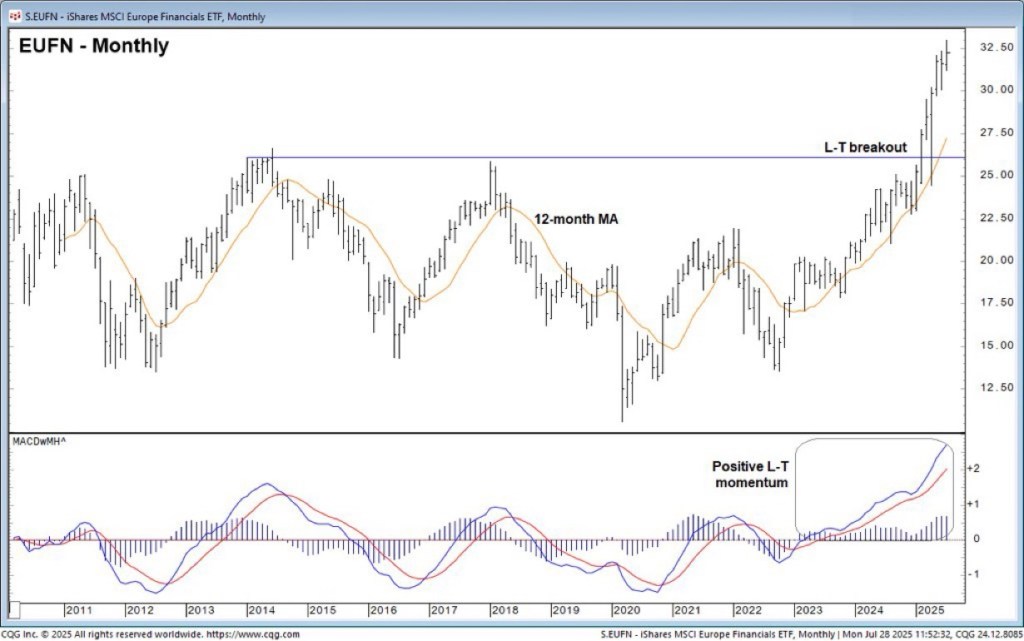Click the 2020 marker on time axis
Screen dimensions: 1024x641
click(625, 610)
